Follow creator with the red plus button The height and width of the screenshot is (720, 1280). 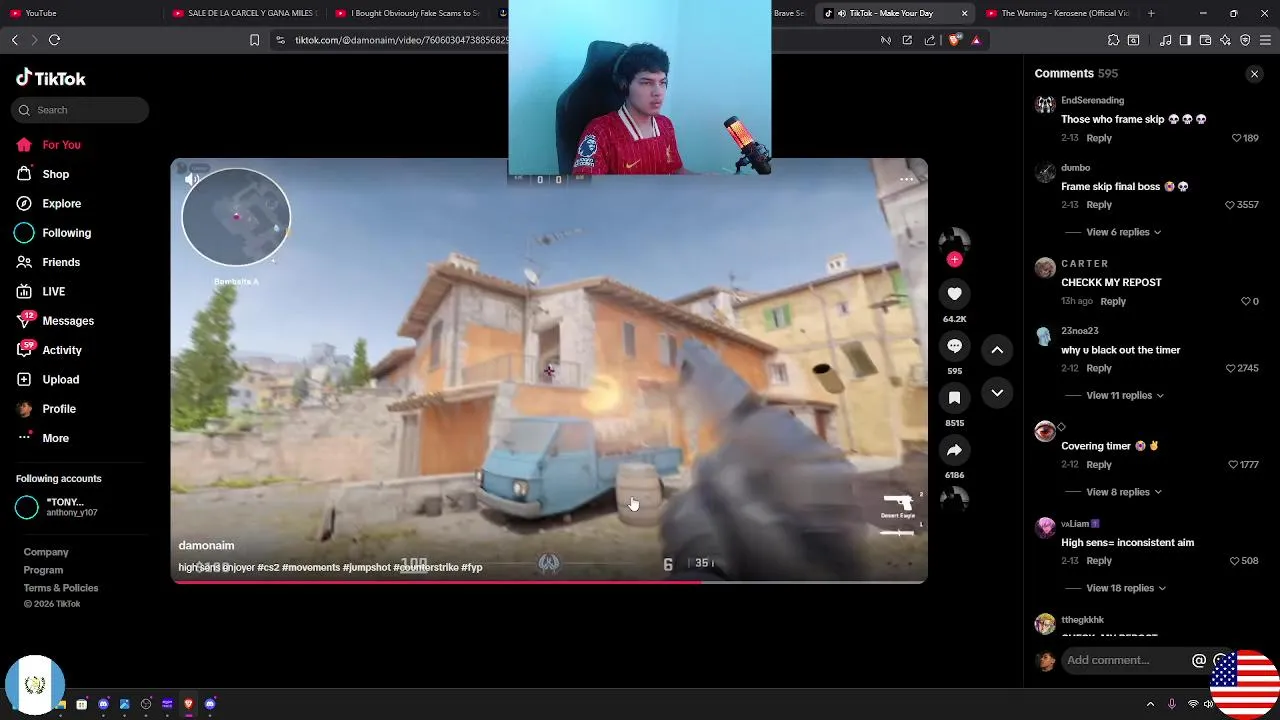coord(954,260)
